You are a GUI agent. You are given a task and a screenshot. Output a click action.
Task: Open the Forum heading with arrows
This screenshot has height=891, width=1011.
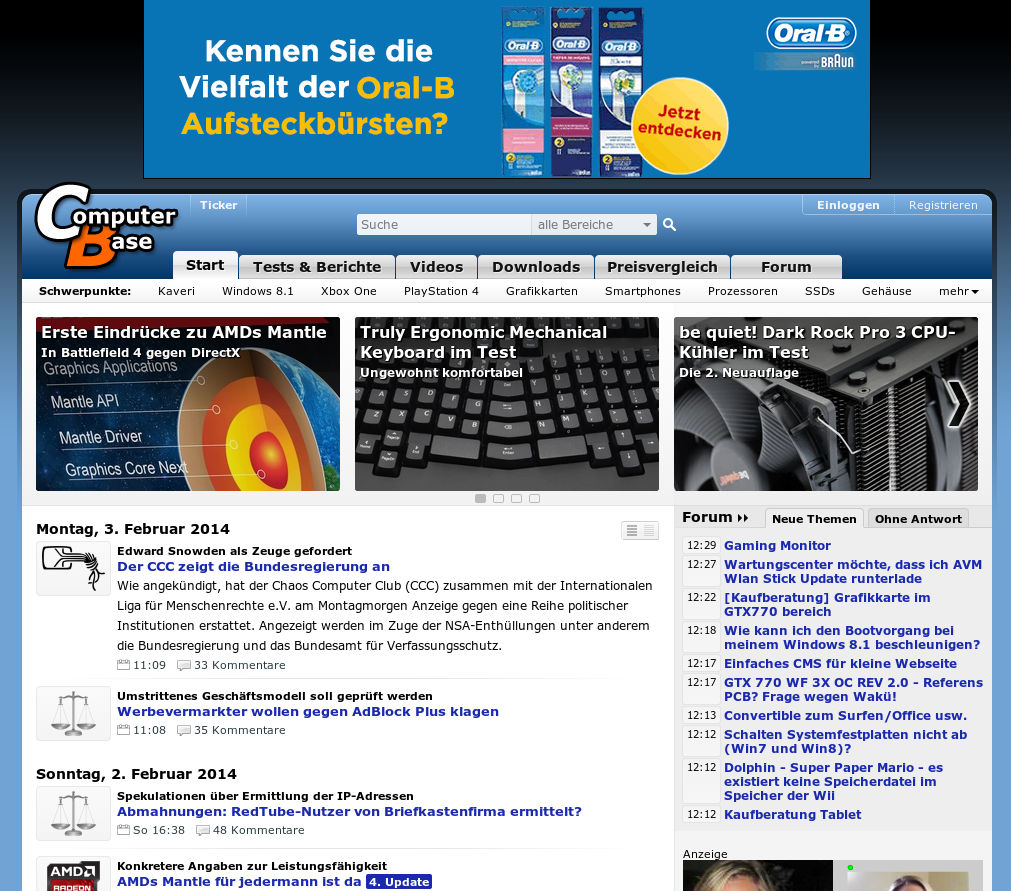[715, 517]
